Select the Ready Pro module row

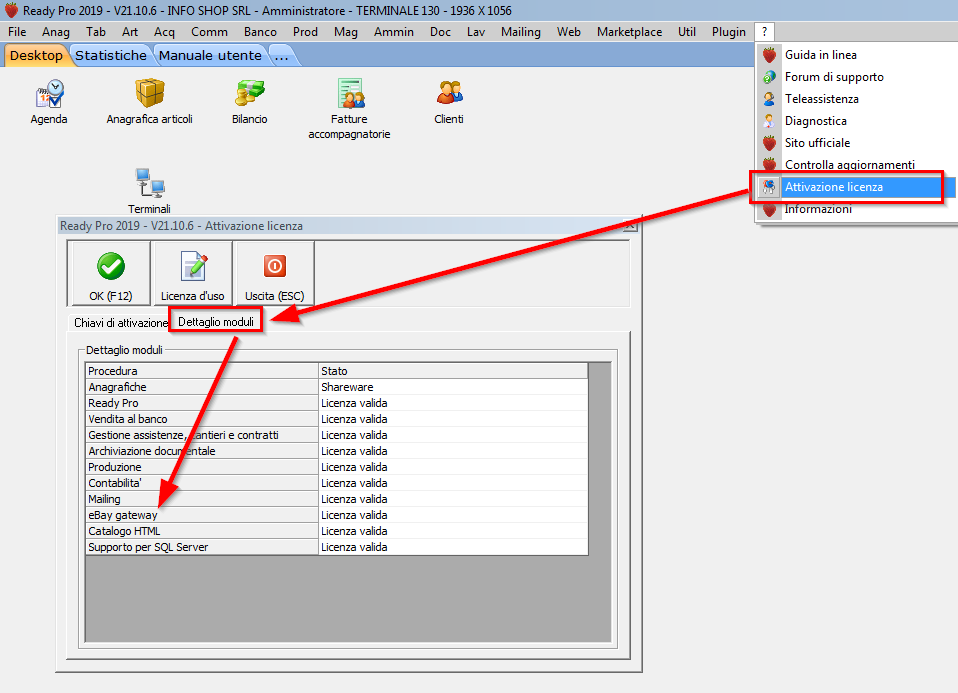click(337, 403)
